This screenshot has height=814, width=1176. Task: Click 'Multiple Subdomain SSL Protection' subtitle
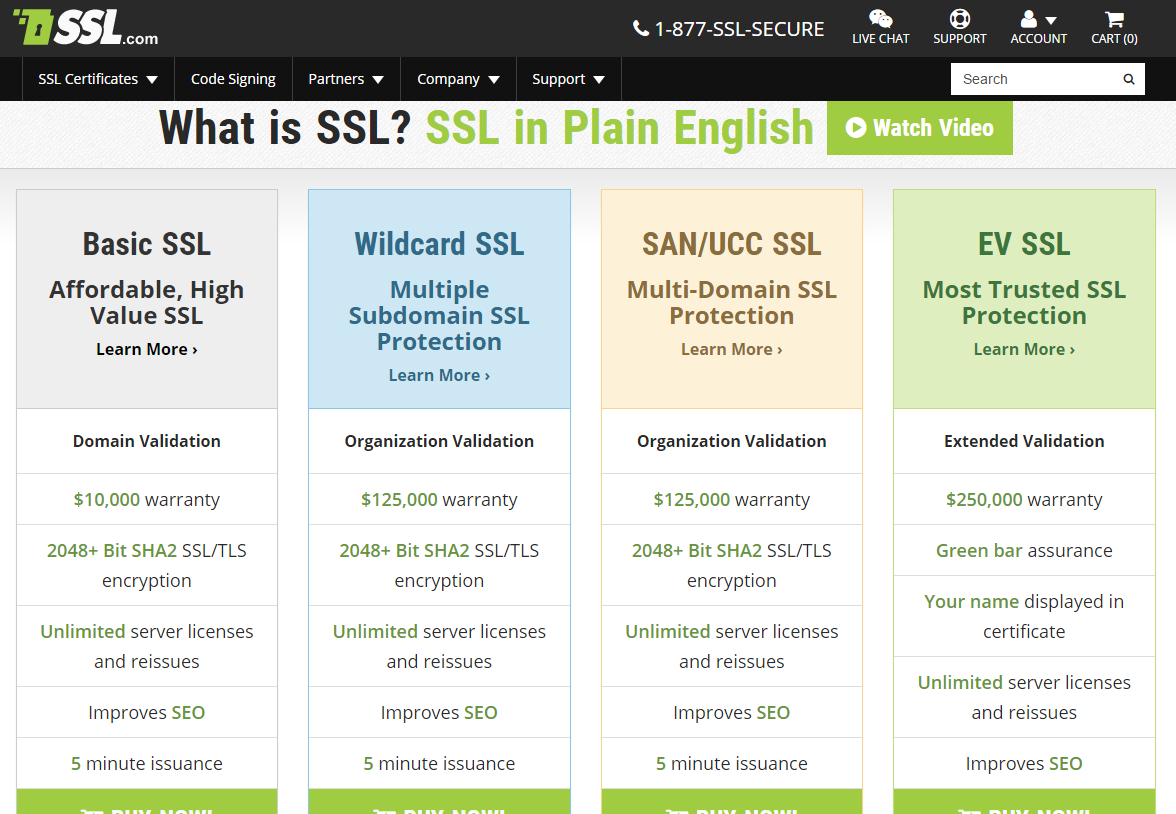[x=440, y=315]
